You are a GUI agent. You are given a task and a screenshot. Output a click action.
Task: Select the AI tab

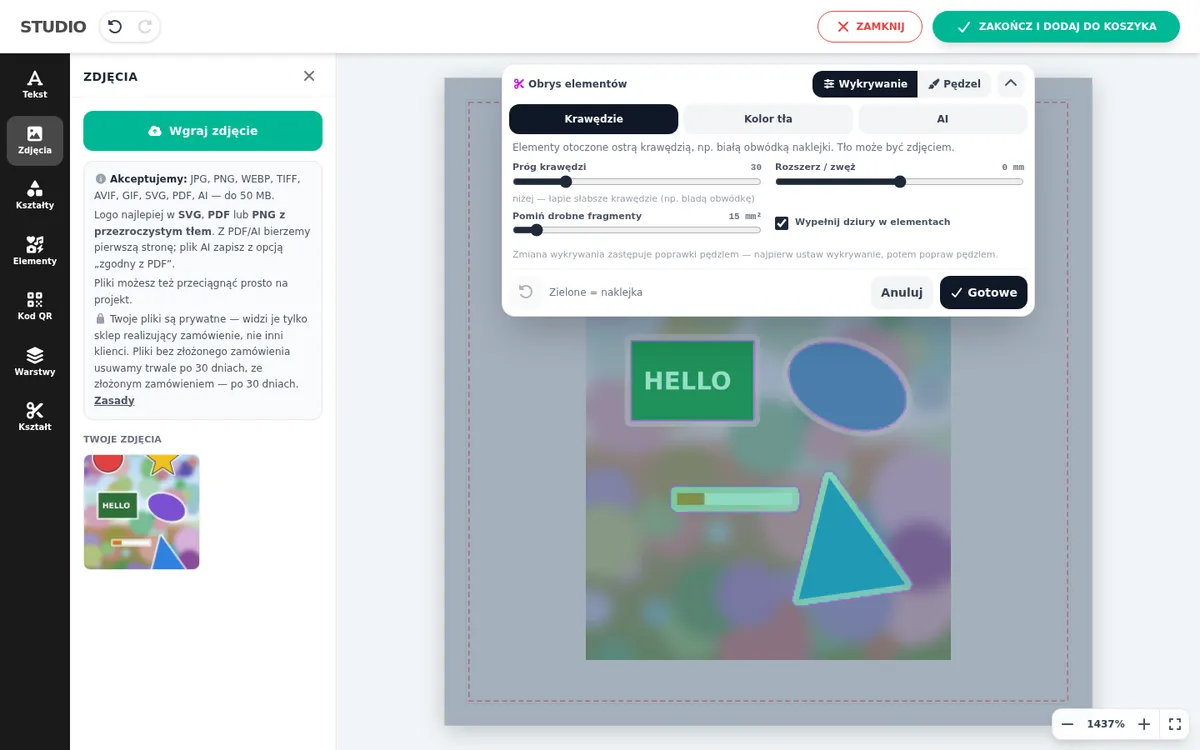coord(943,119)
